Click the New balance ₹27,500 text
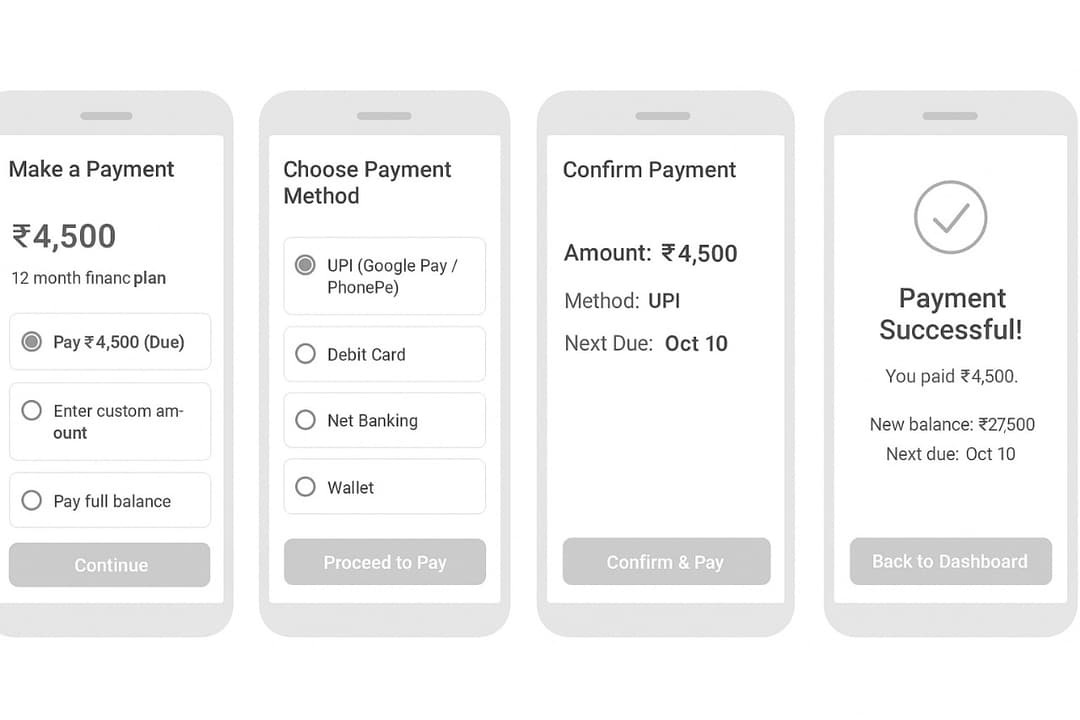 point(952,424)
